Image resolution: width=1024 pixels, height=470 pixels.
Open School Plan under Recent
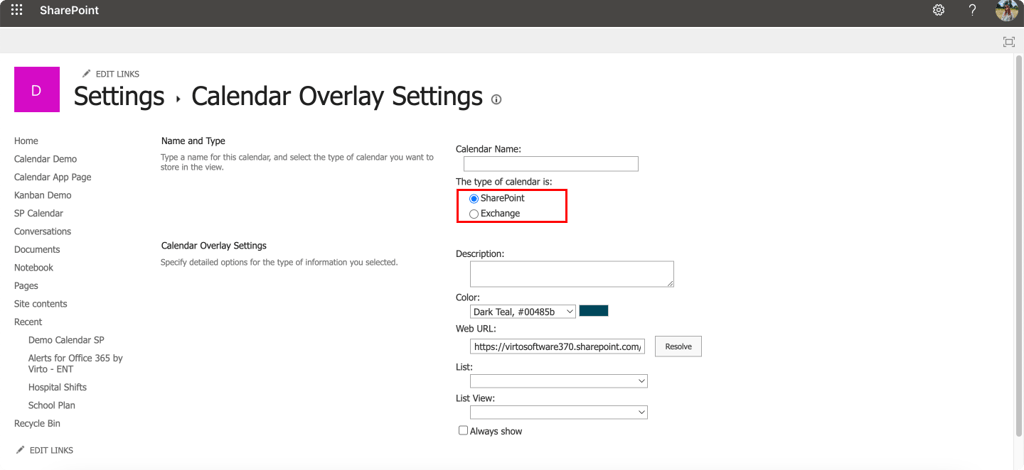pos(52,405)
